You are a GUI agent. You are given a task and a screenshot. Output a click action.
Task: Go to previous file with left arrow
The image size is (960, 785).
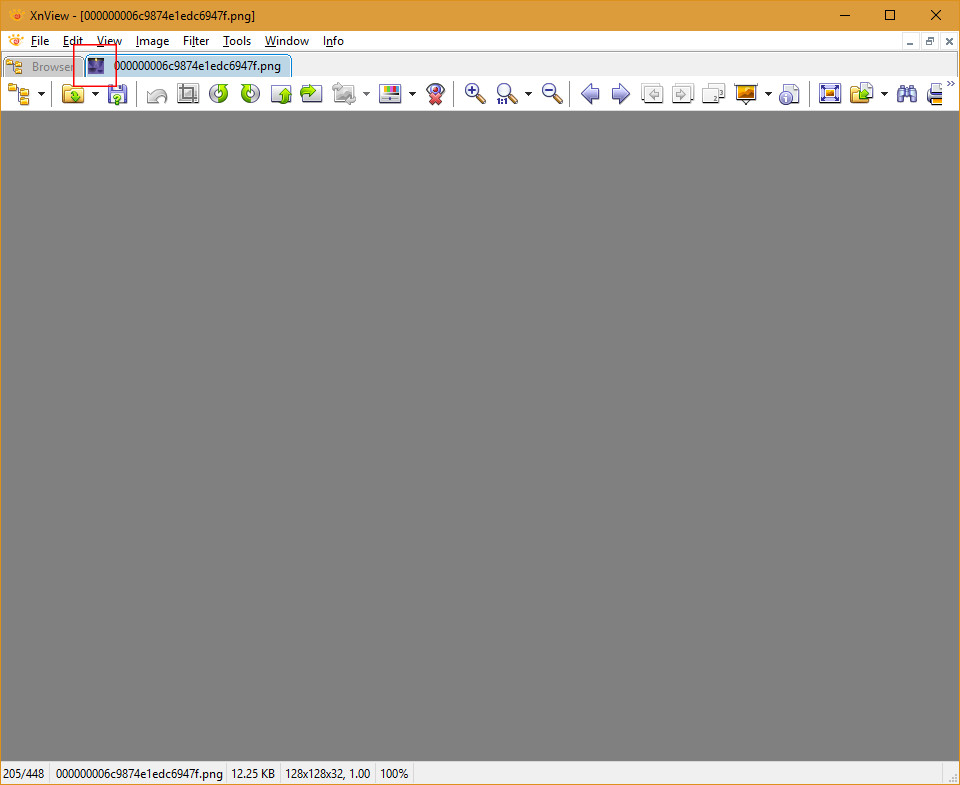[x=590, y=94]
